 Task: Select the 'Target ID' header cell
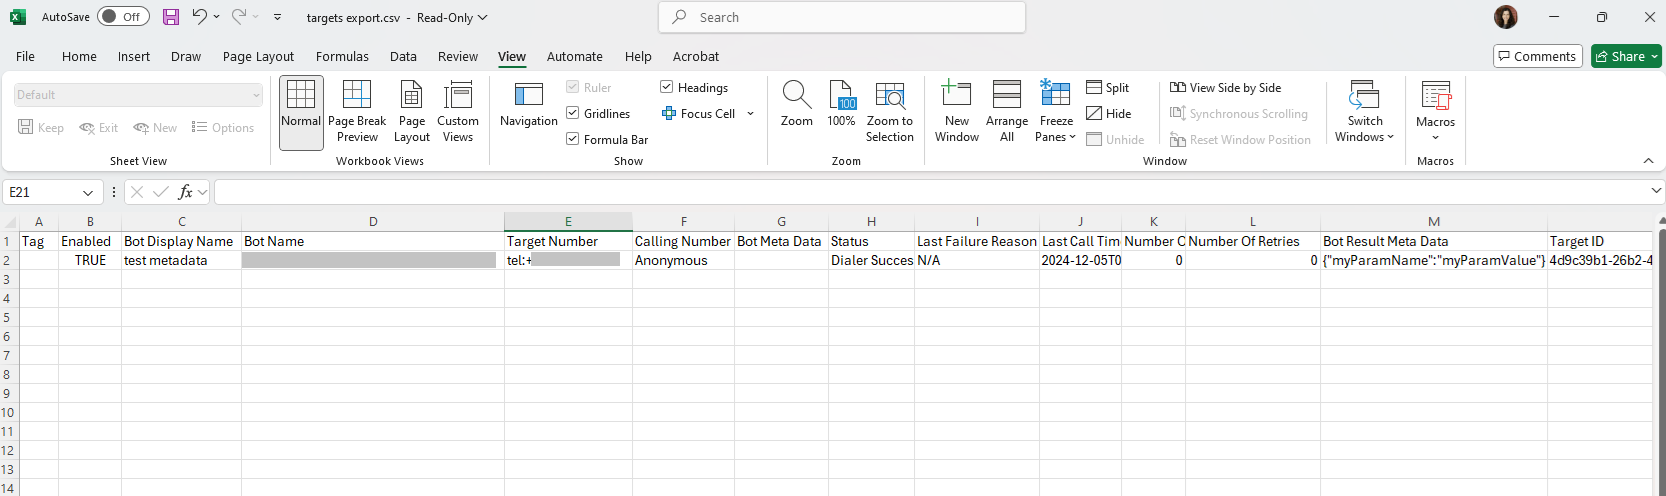click(x=1600, y=241)
